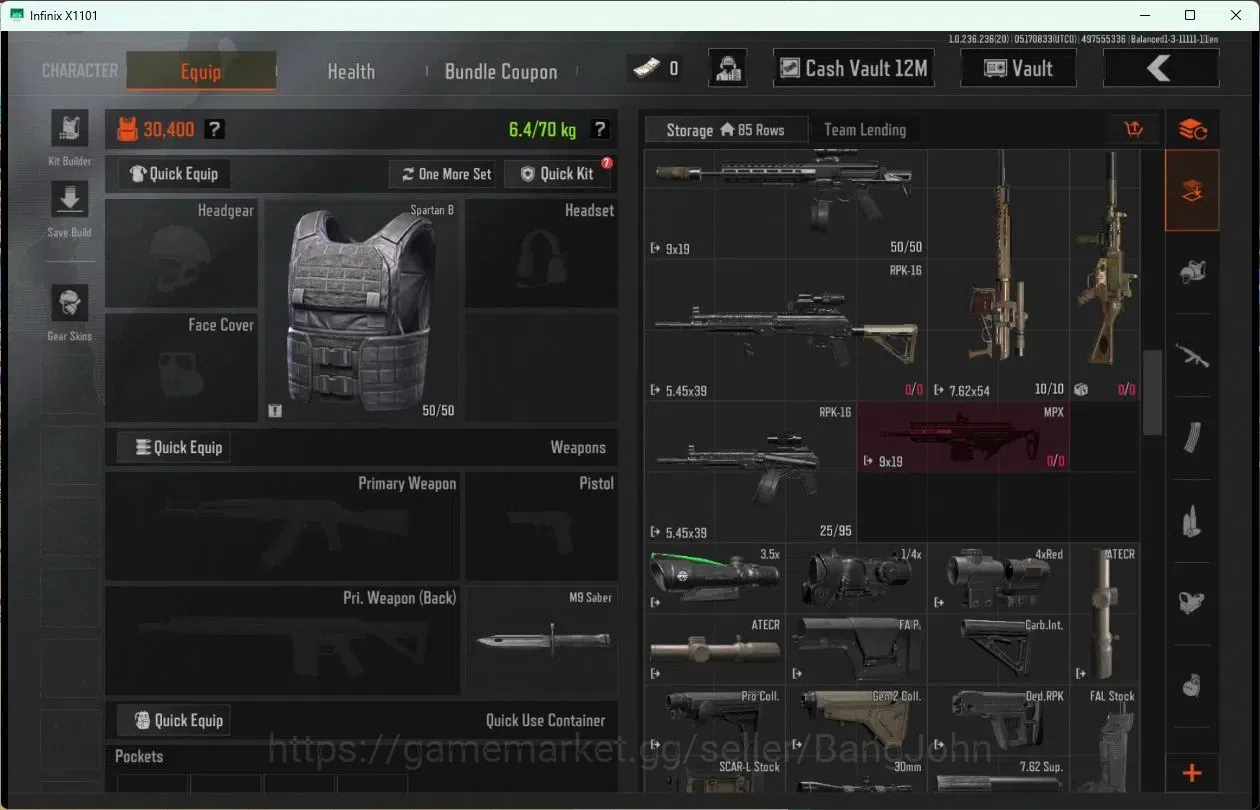The height and width of the screenshot is (810, 1260).
Task: Click Quick Equip for Quick Use Container
Action: coord(175,720)
